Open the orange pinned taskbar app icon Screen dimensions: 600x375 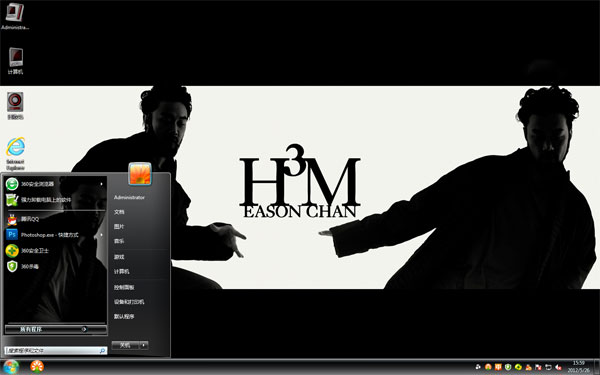pyautogui.click(x=37, y=367)
